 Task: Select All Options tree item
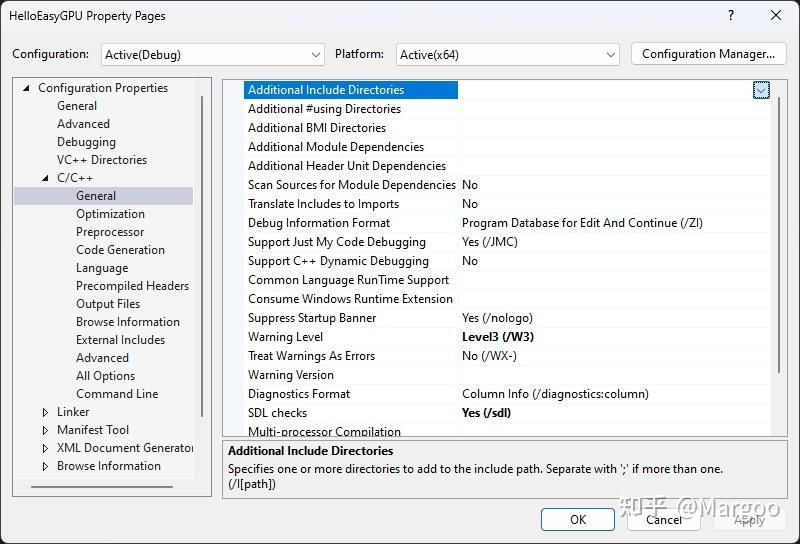pyautogui.click(x=105, y=376)
